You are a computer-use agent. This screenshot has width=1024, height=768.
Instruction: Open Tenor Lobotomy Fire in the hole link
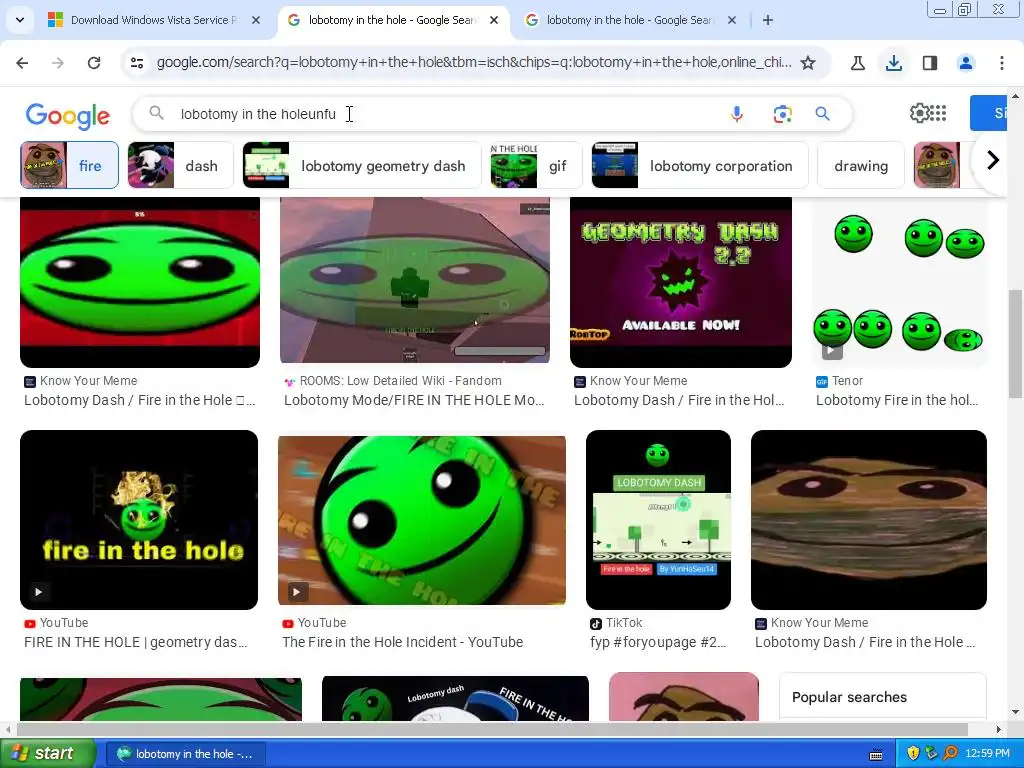click(897, 400)
